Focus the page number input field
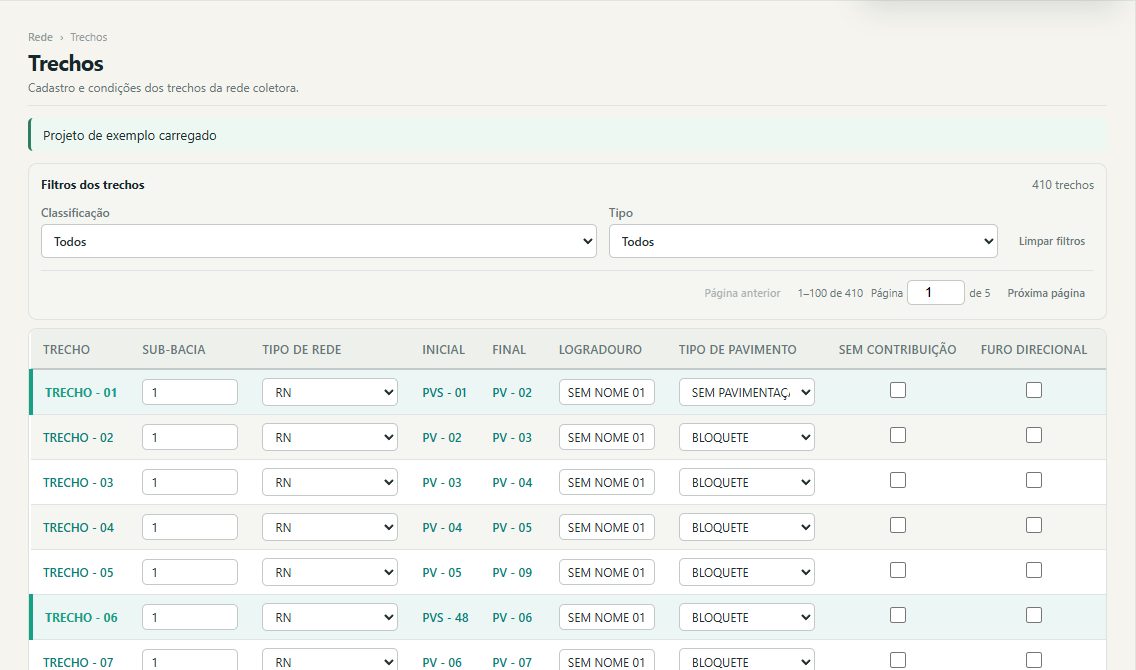This screenshot has width=1136, height=670. 935,293
